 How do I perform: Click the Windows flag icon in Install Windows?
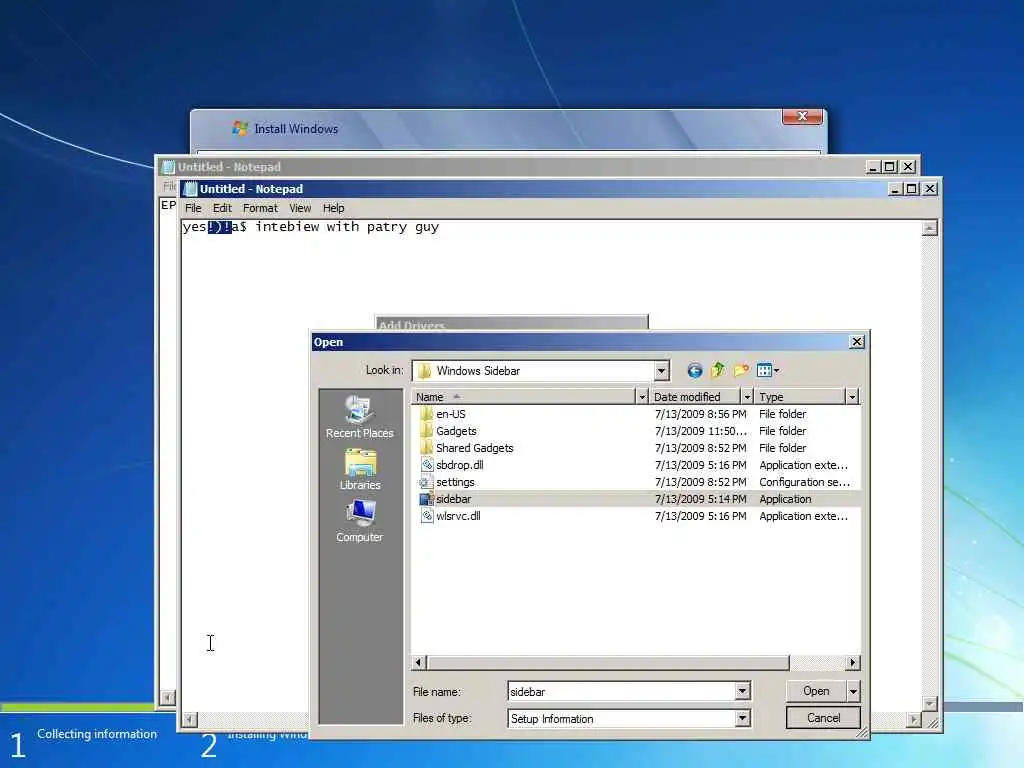tap(240, 129)
